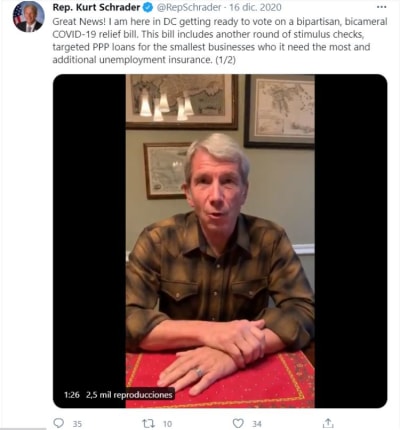Click the 1:26 video duration label
Image resolution: width=400 pixels, height=430 pixels.
coord(72,395)
